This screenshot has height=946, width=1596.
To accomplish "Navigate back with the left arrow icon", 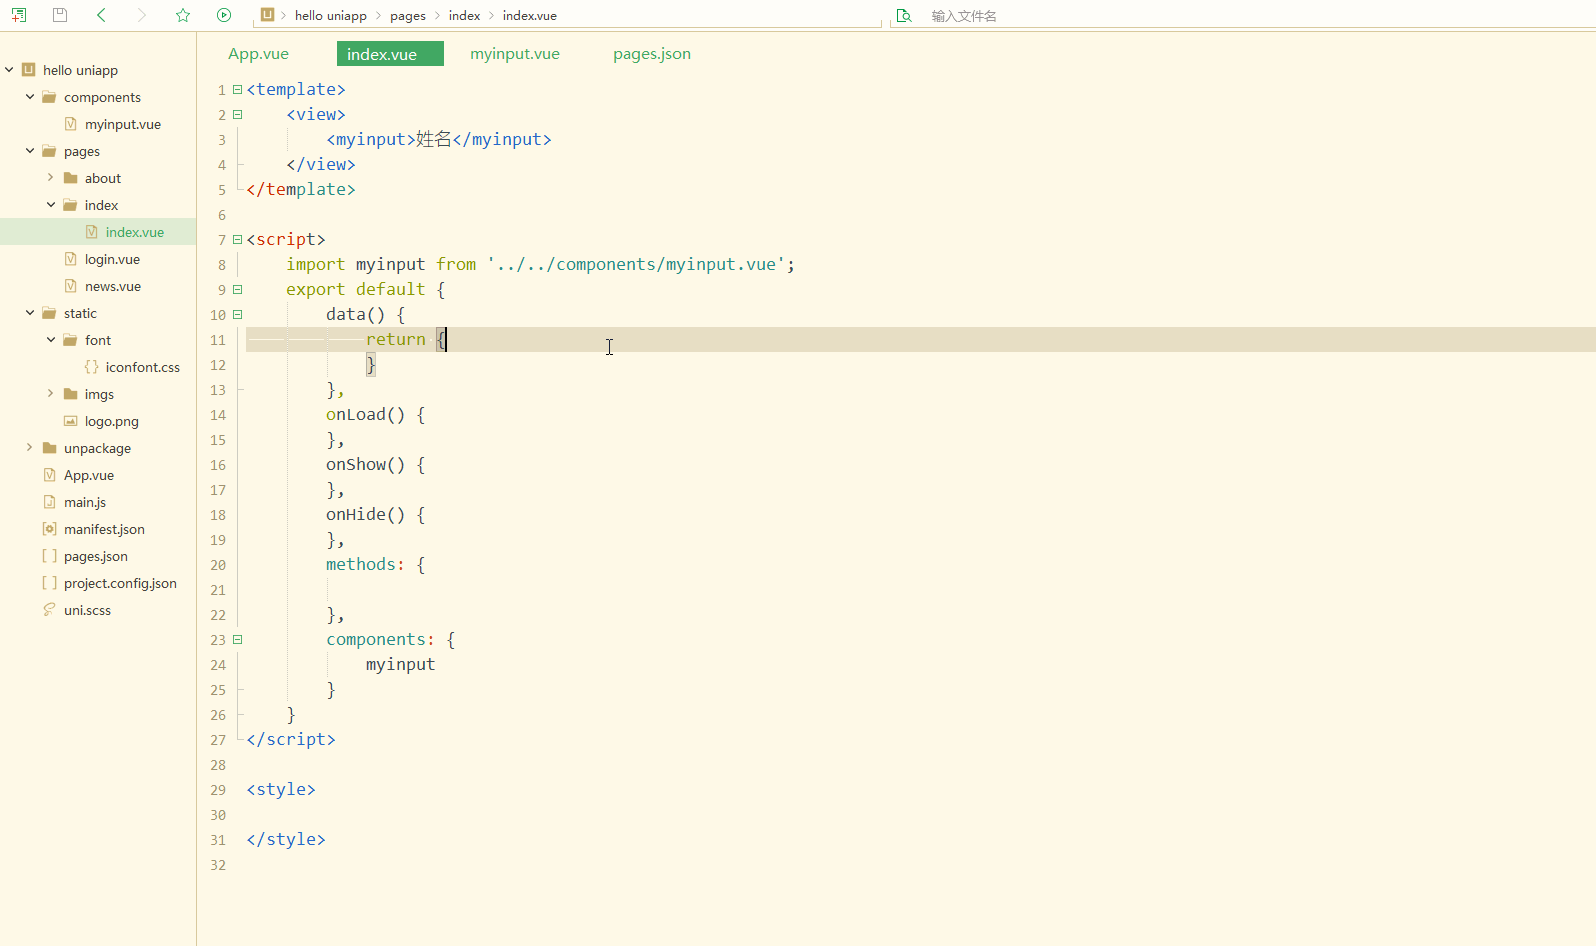I will [x=101, y=15].
